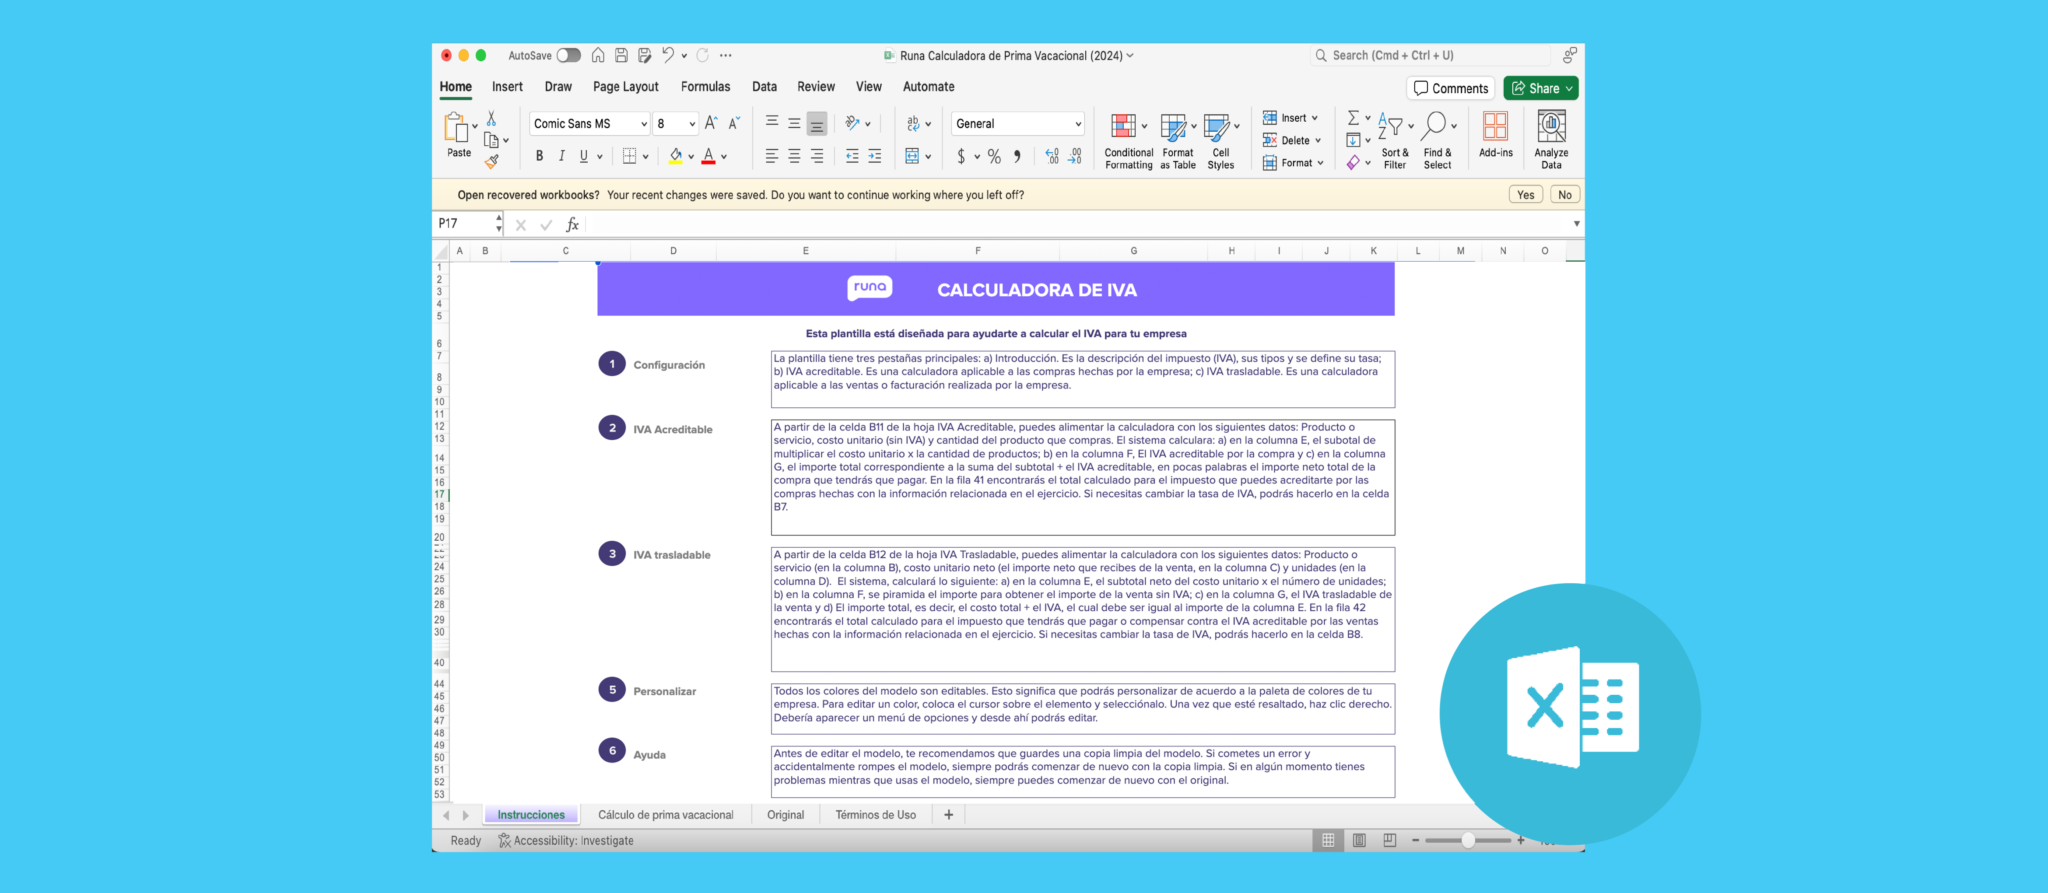The width and height of the screenshot is (2048, 893).
Task: Toggle Bottom Align
Action: pos(817,124)
